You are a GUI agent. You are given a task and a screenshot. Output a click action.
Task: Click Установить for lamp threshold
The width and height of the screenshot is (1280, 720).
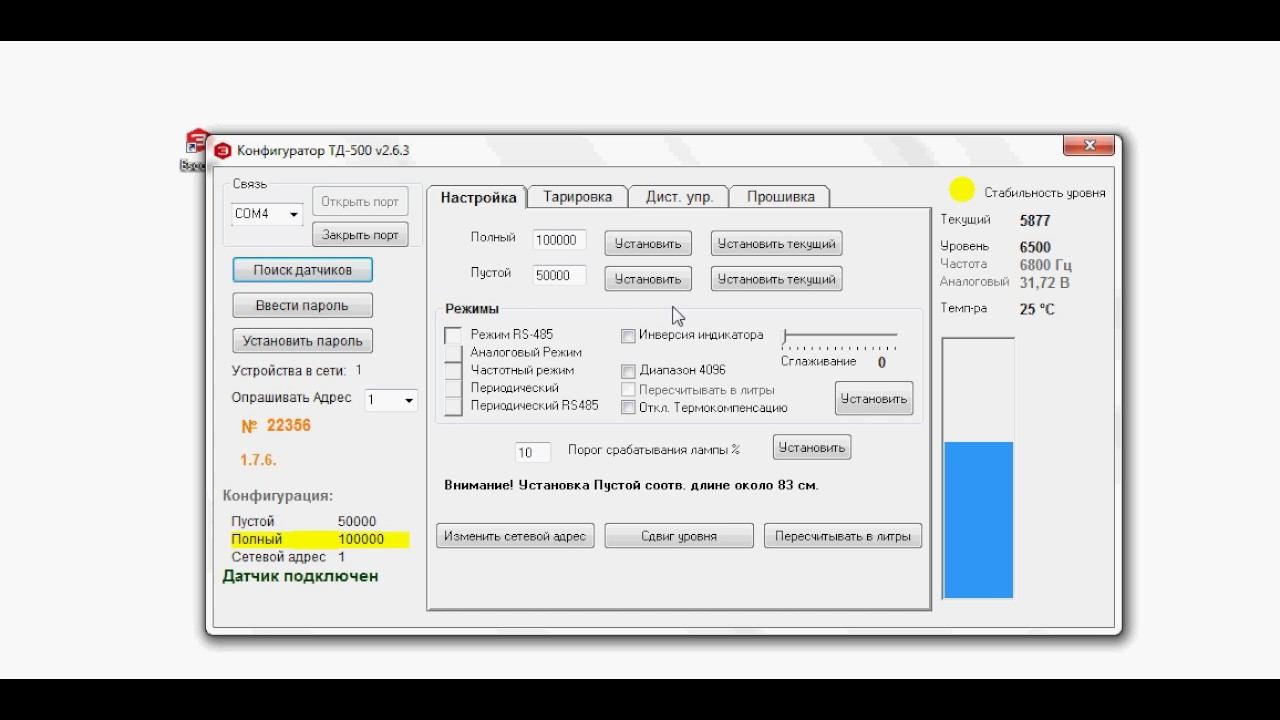pos(812,447)
